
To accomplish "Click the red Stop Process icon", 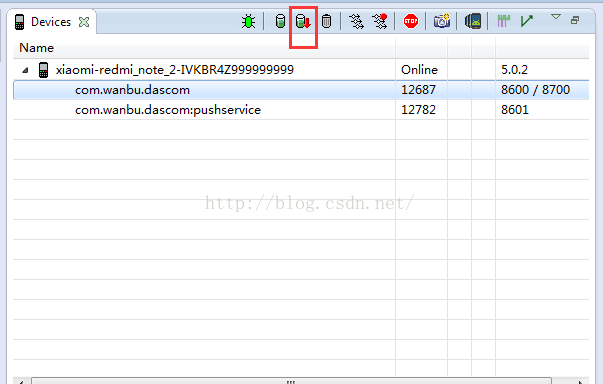I will point(411,21).
